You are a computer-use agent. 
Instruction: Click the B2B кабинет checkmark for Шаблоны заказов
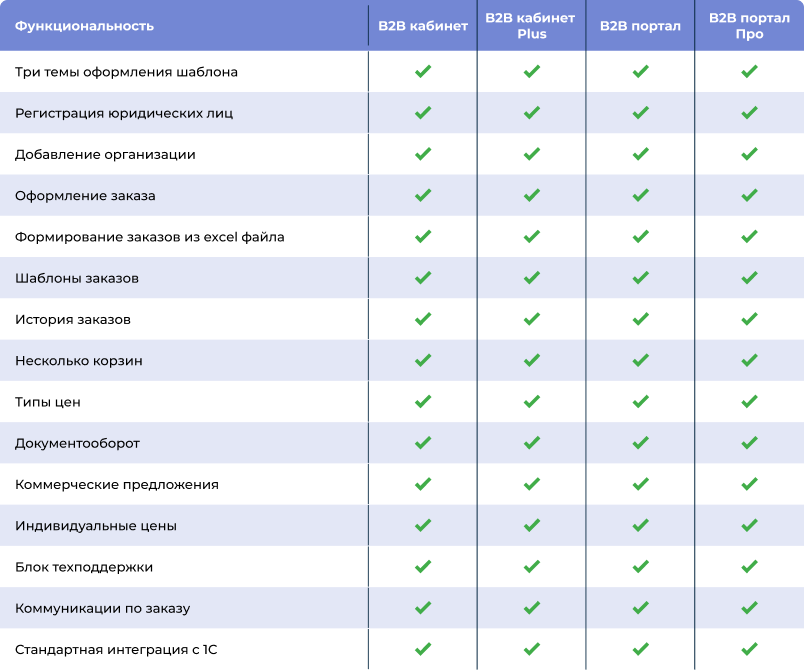tap(423, 278)
